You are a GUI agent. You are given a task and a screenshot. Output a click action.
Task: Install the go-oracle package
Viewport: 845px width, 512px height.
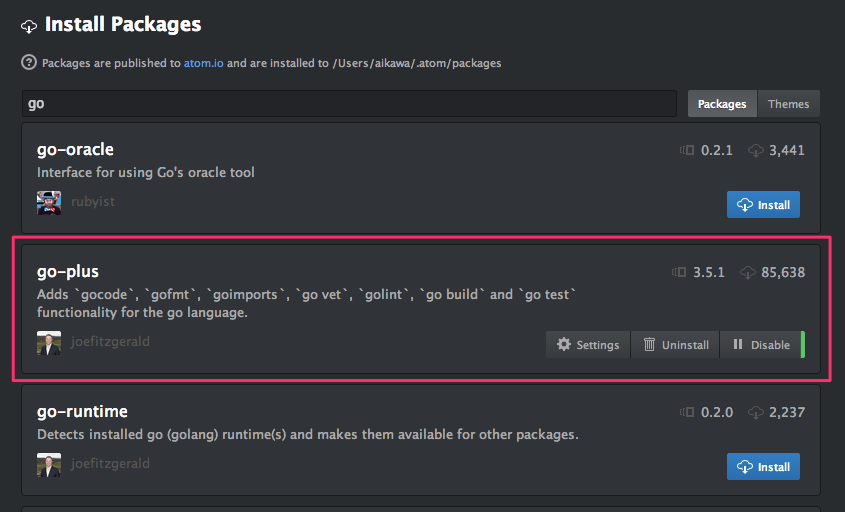point(763,205)
